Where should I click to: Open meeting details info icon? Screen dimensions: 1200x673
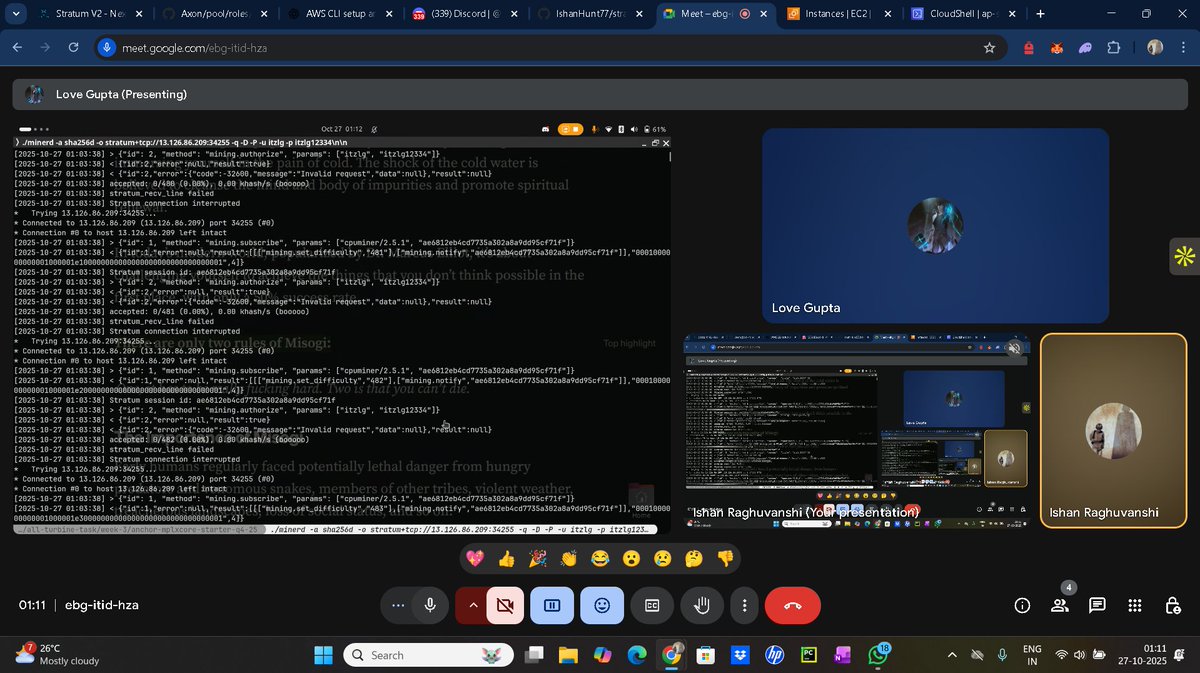[1022, 605]
